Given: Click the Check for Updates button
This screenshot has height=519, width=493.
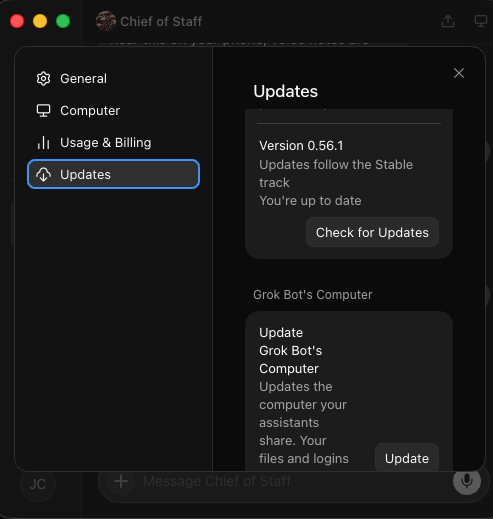Looking at the screenshot, I should (372, 232).
